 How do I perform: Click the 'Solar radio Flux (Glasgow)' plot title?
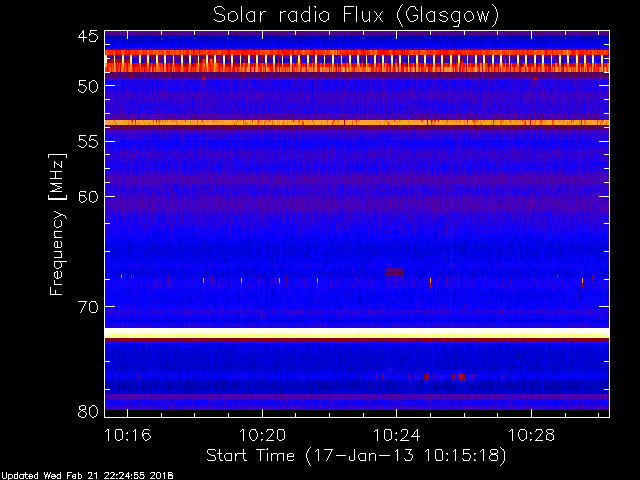pos(356,15)
